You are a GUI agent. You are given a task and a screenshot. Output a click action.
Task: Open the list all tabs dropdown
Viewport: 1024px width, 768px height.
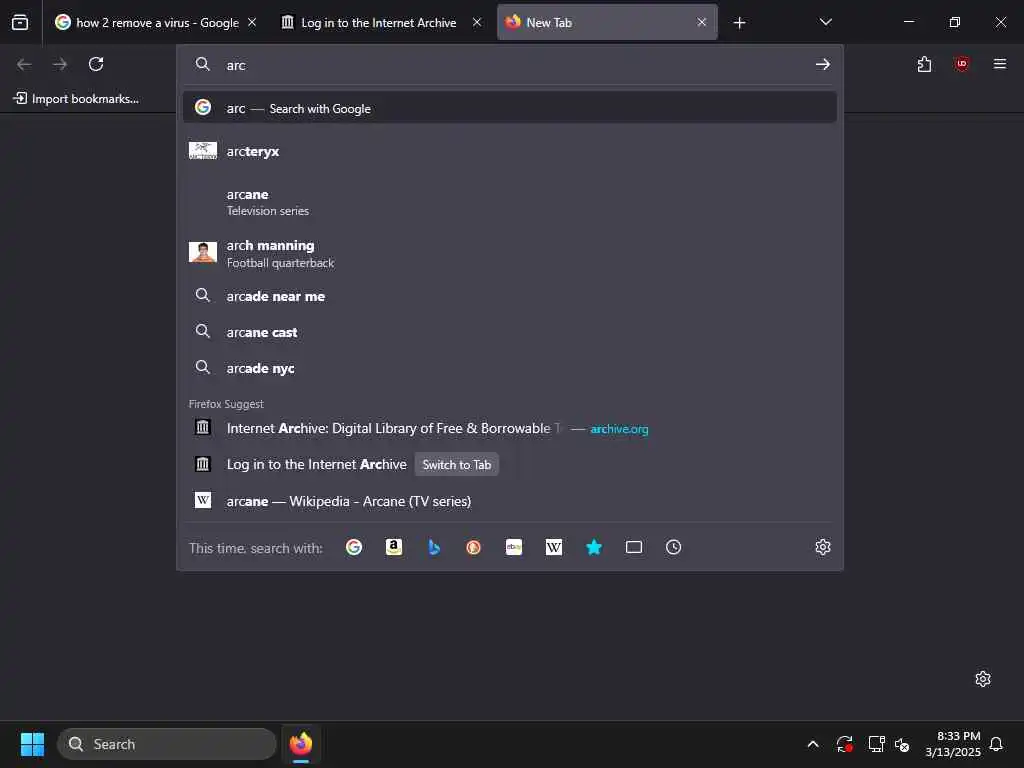point(825,22)
